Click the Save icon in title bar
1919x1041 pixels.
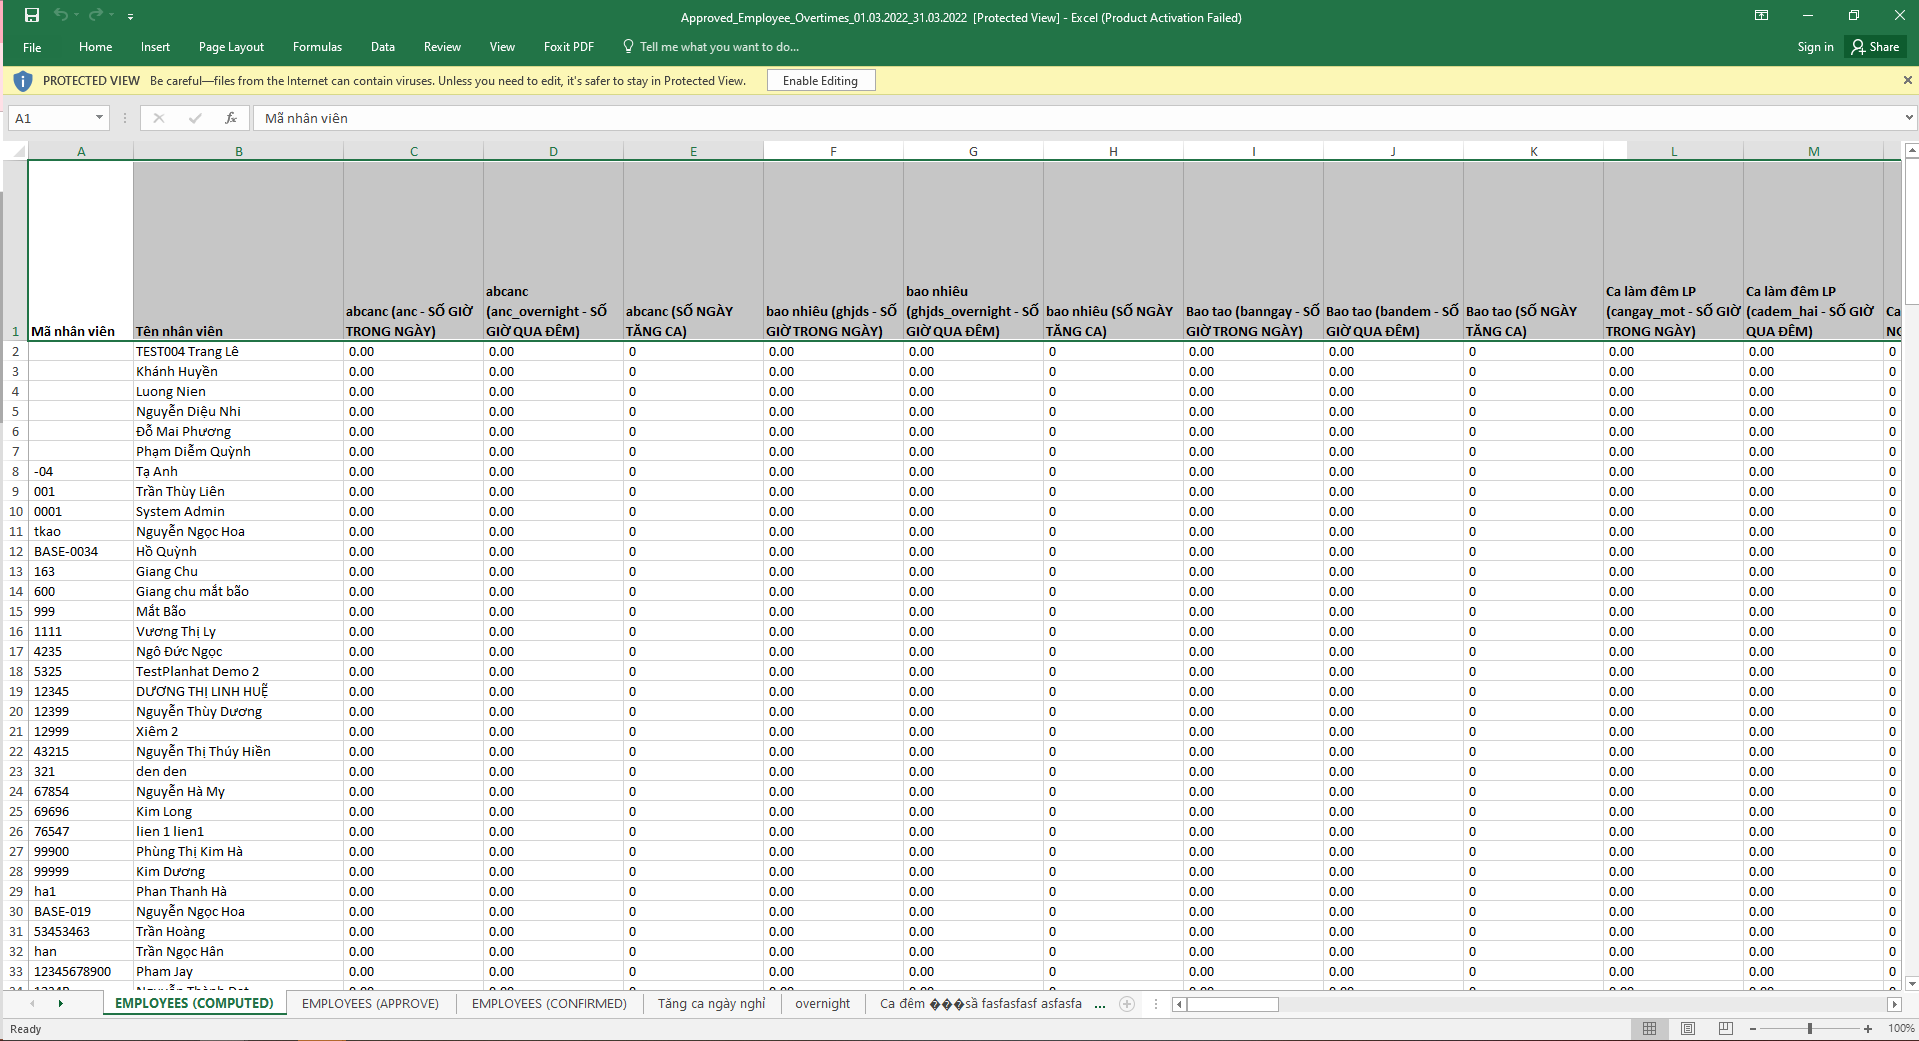click(32, 15)
